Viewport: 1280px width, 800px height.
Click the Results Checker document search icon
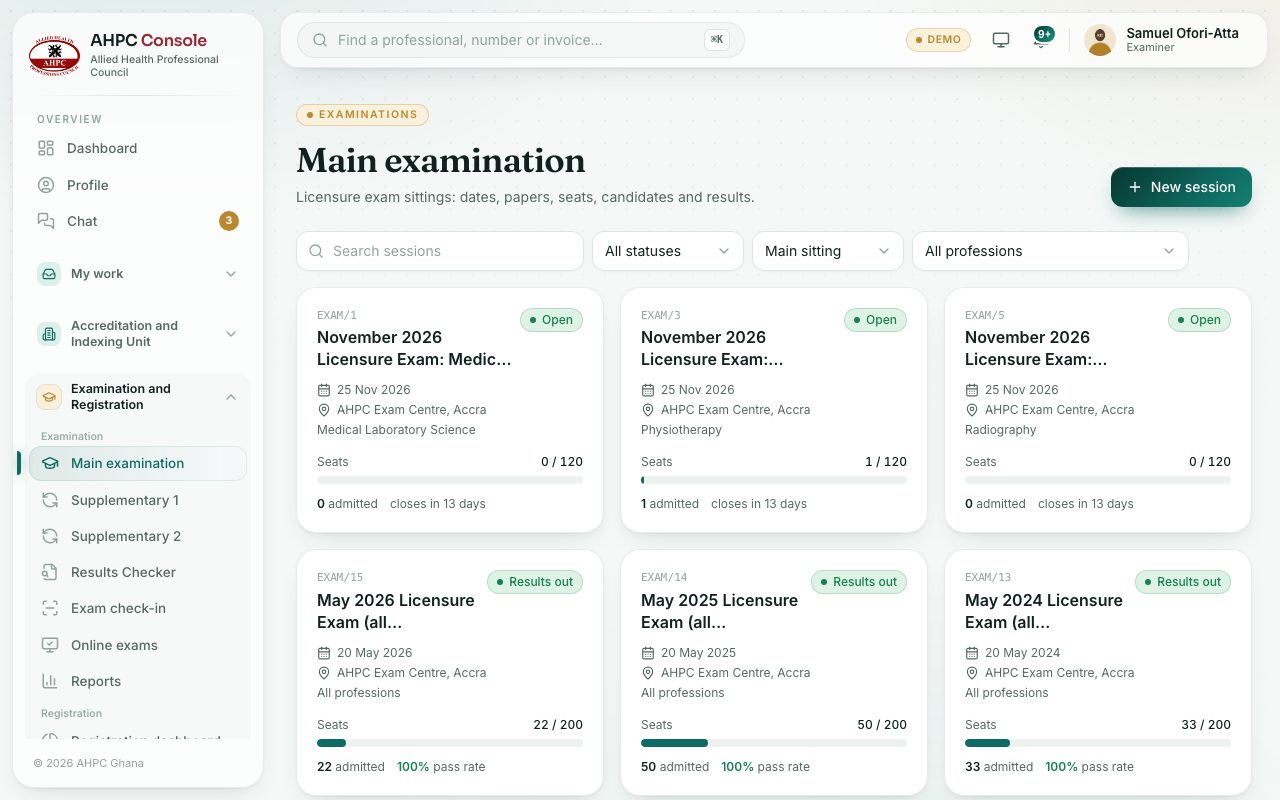click(50, 572)
